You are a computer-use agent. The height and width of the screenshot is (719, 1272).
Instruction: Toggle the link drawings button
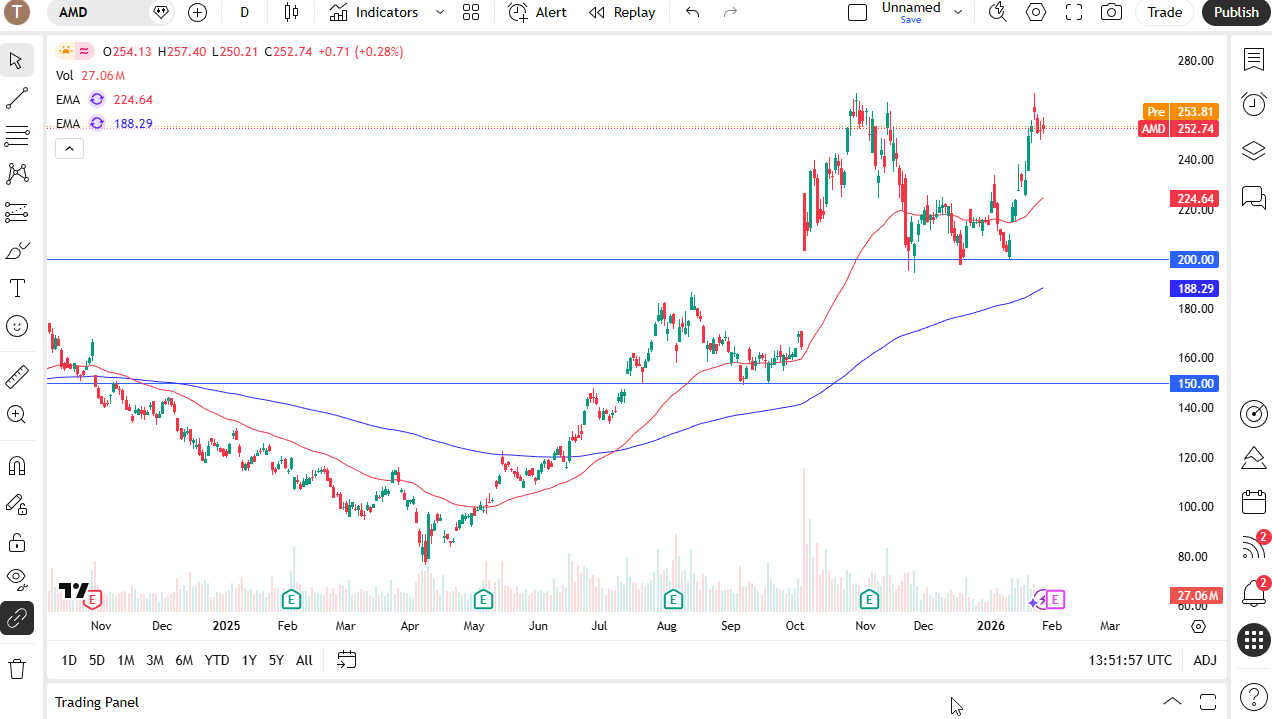coord(17,618)
